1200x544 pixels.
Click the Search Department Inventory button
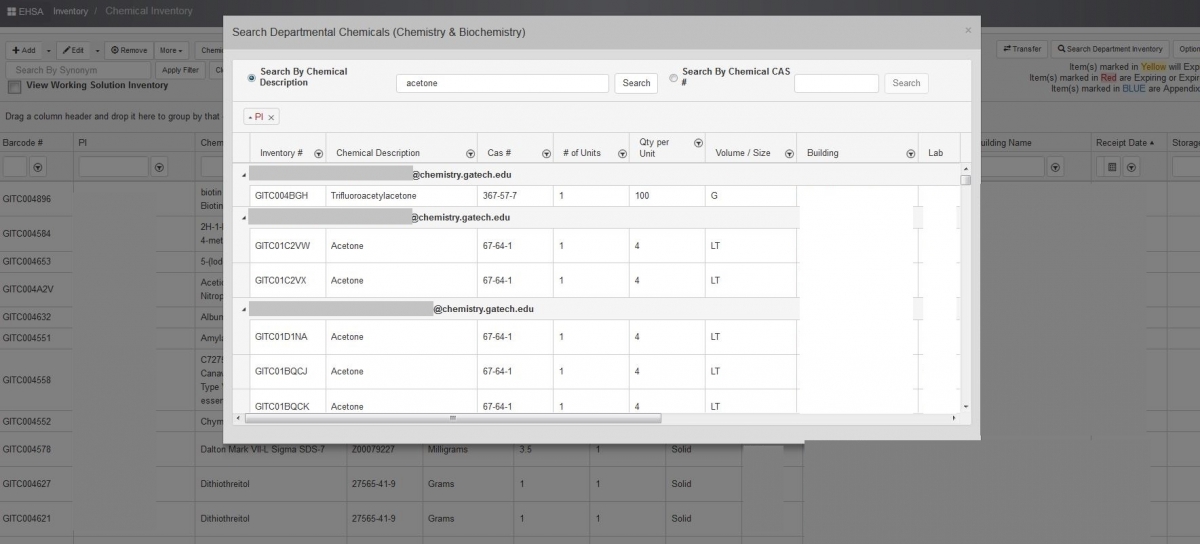pyautogui.click(x=1109, y=49)
